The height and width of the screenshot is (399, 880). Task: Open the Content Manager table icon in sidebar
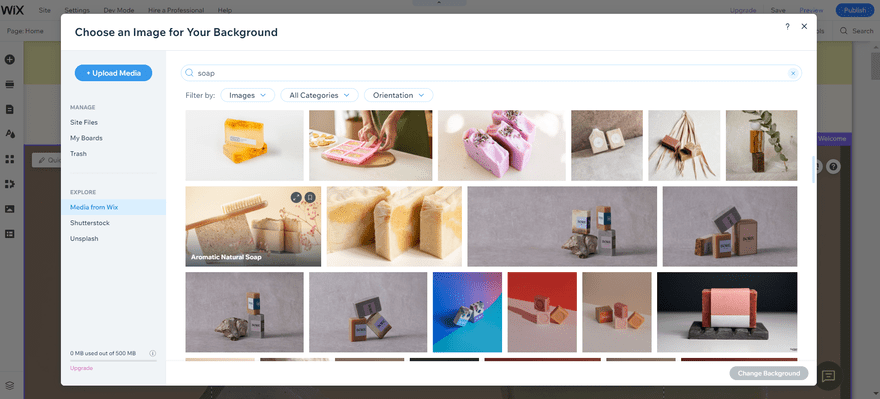click(x=10, y=233)
